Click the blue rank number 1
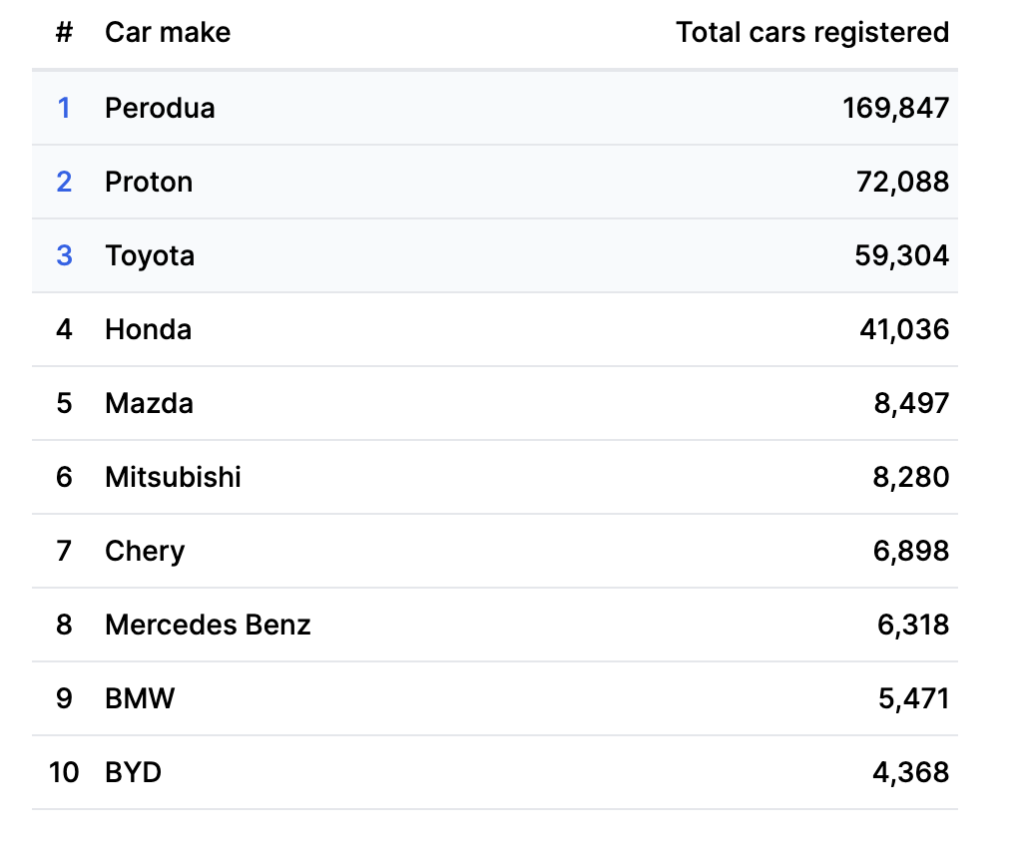Screen dimensions: 1024x852 point(64,107)
